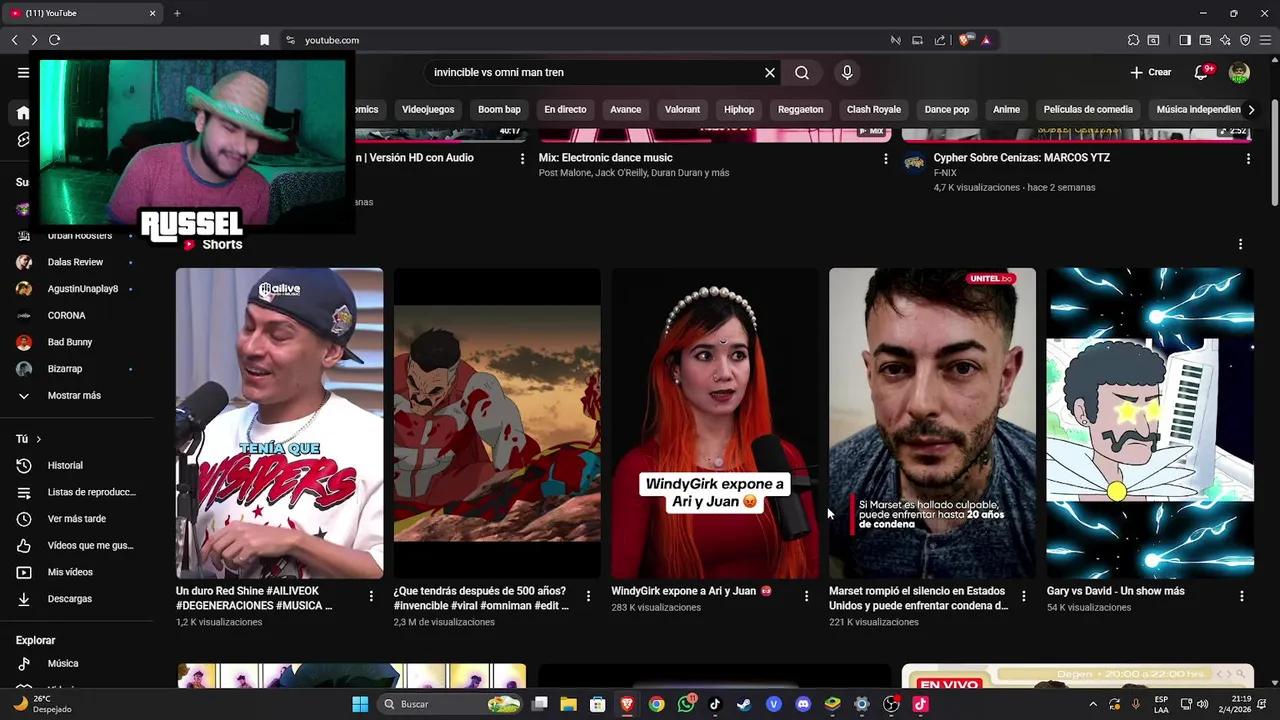Screen dimensions: 1280x720
Task: Open the CORONA channel subscription
Action: (74, 315)
